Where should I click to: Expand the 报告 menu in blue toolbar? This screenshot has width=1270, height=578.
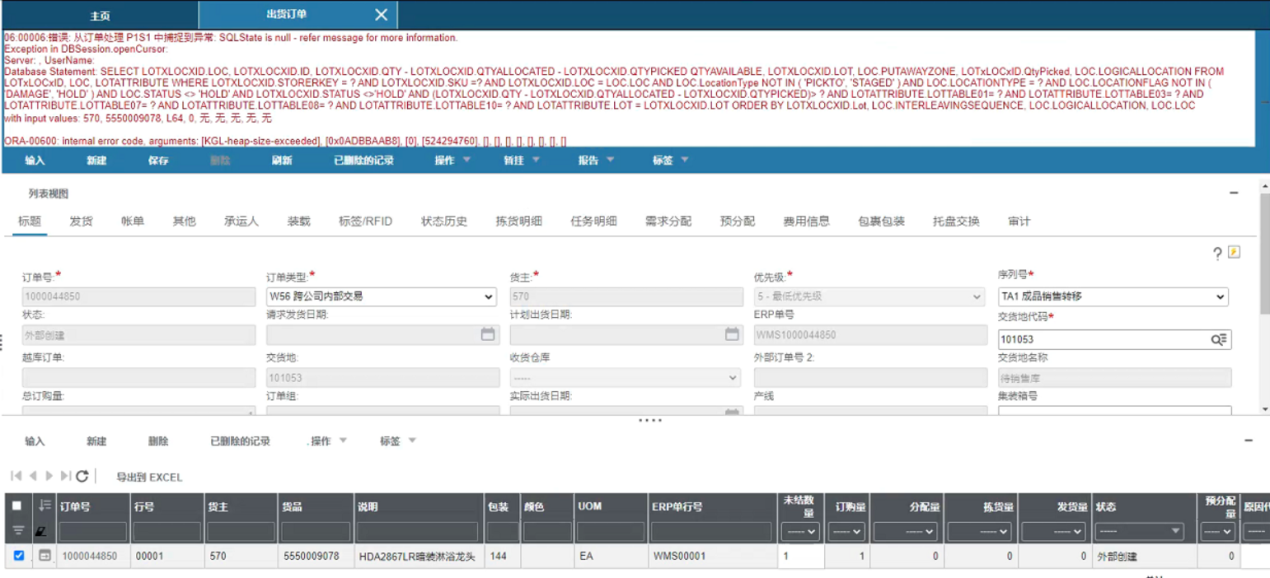point(597,160)
